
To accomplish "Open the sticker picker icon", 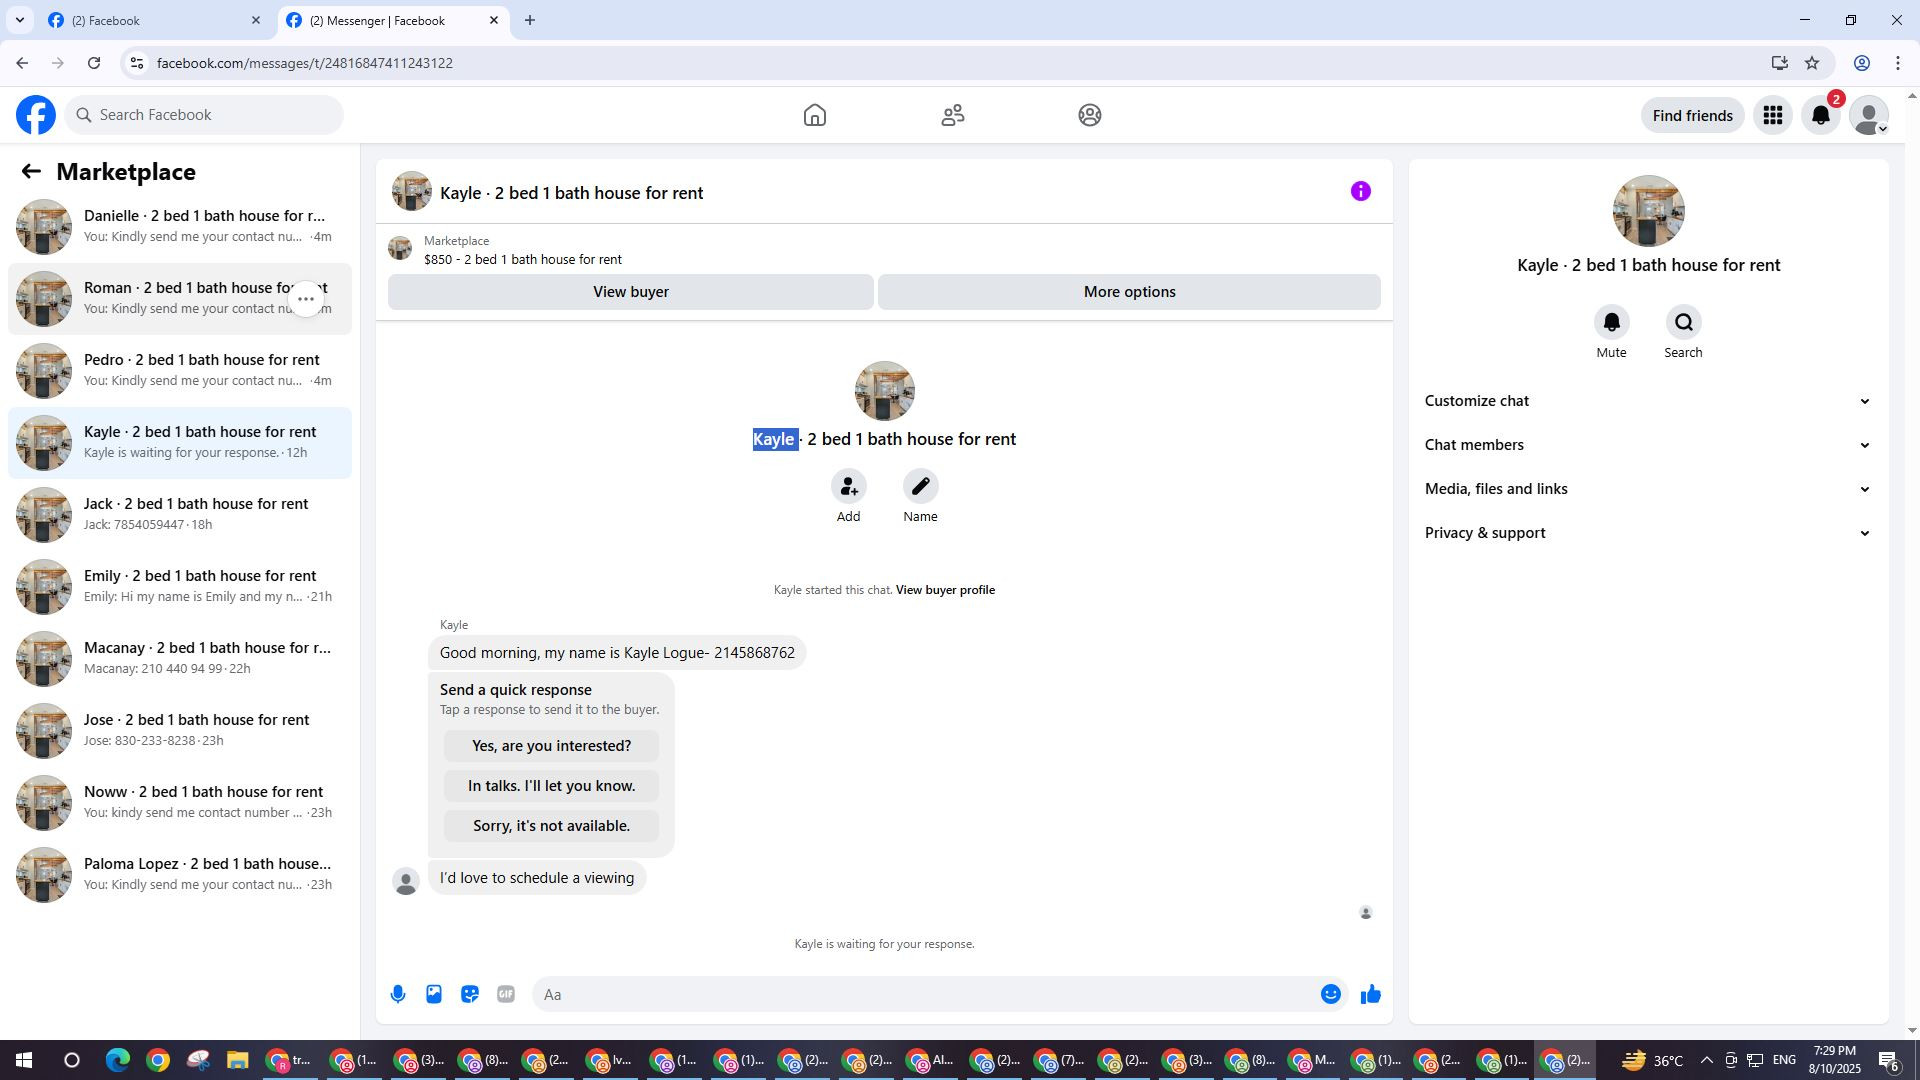I will 470,994.
